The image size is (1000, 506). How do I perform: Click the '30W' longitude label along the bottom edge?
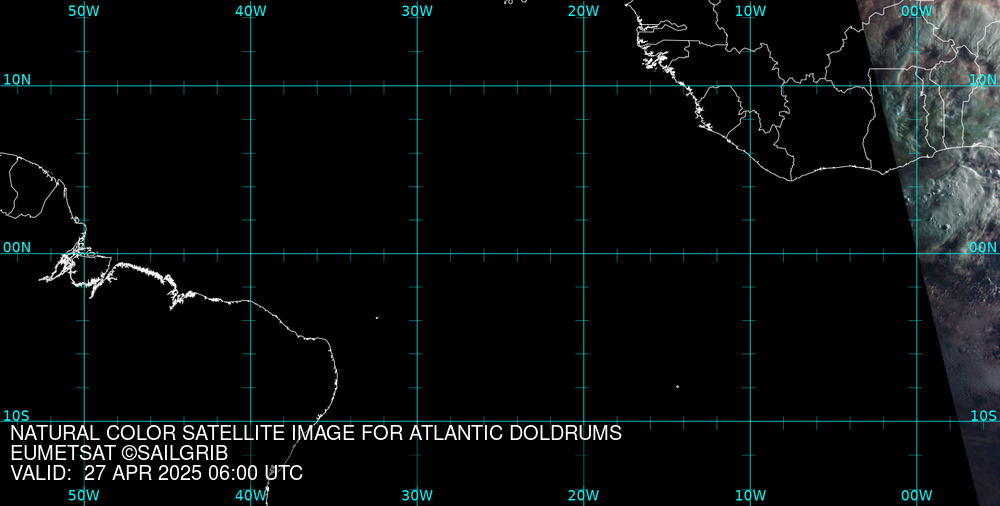click(x=417, y=496)
